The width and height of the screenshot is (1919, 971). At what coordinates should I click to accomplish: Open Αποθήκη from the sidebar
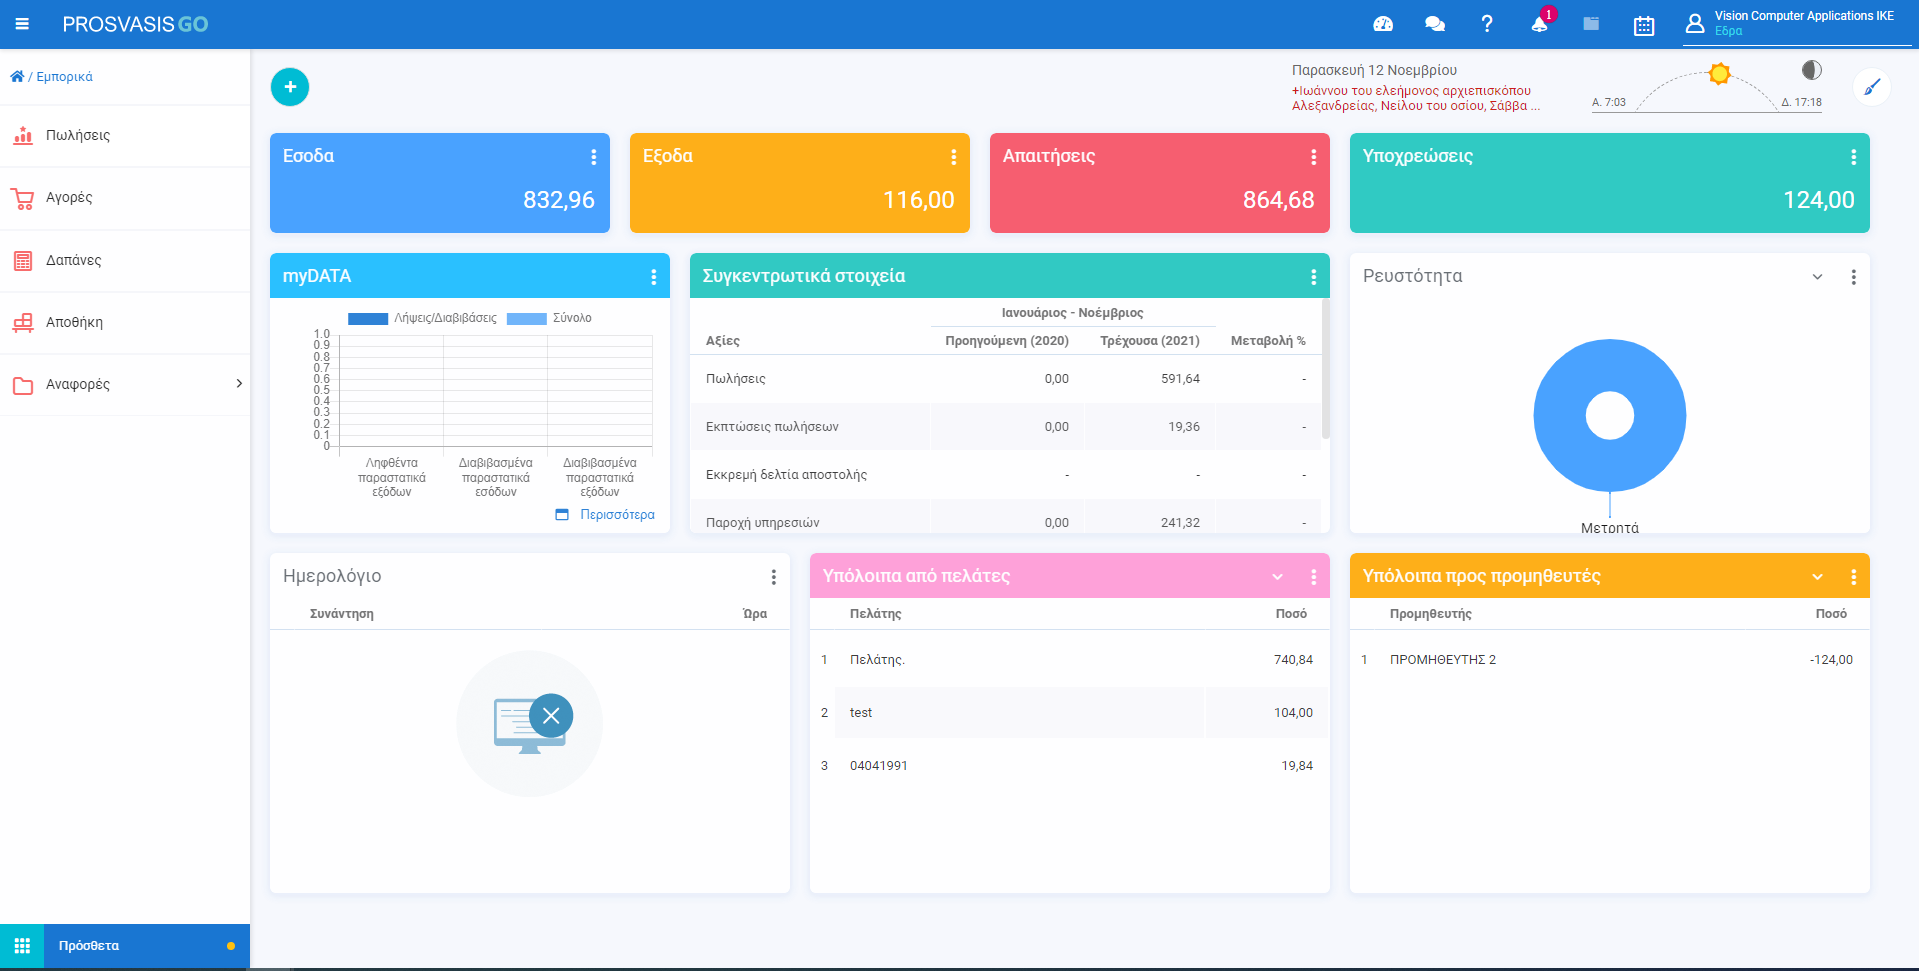(125, 322)
